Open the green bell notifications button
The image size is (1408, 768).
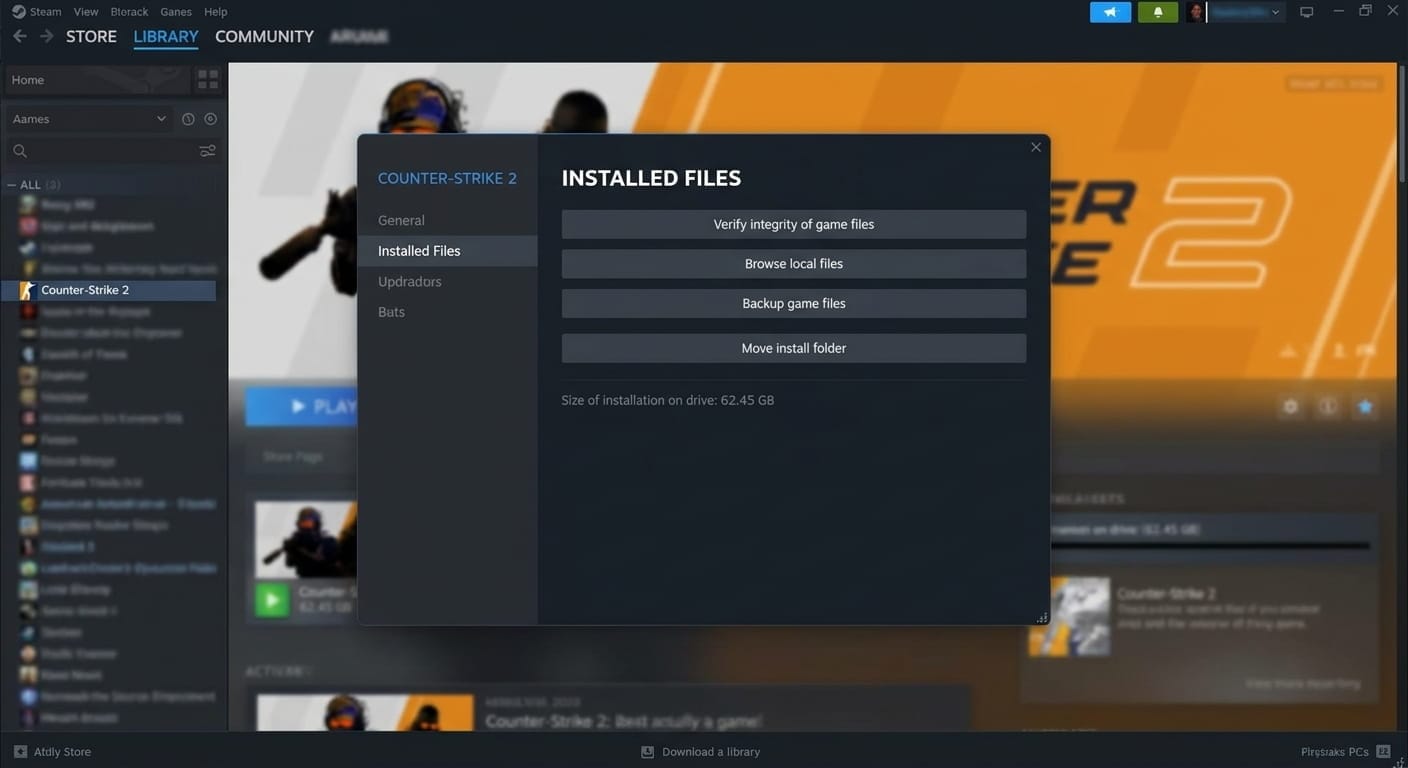pos(1158,12)
